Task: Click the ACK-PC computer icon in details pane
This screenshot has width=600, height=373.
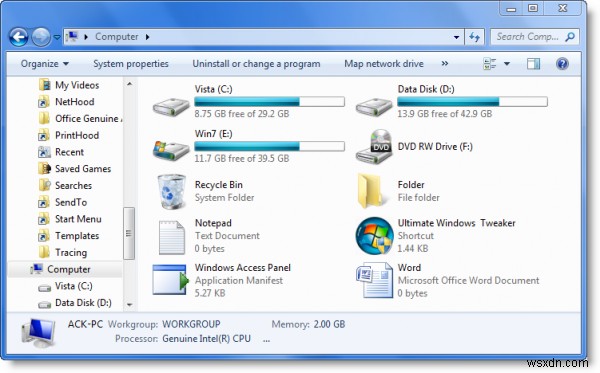Action: [x=38, y=333]
